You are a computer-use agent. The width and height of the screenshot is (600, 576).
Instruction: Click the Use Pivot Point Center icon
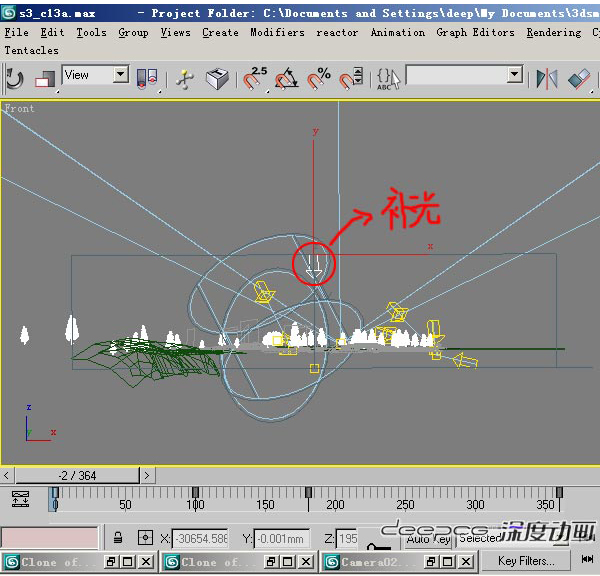coord(147,79)
